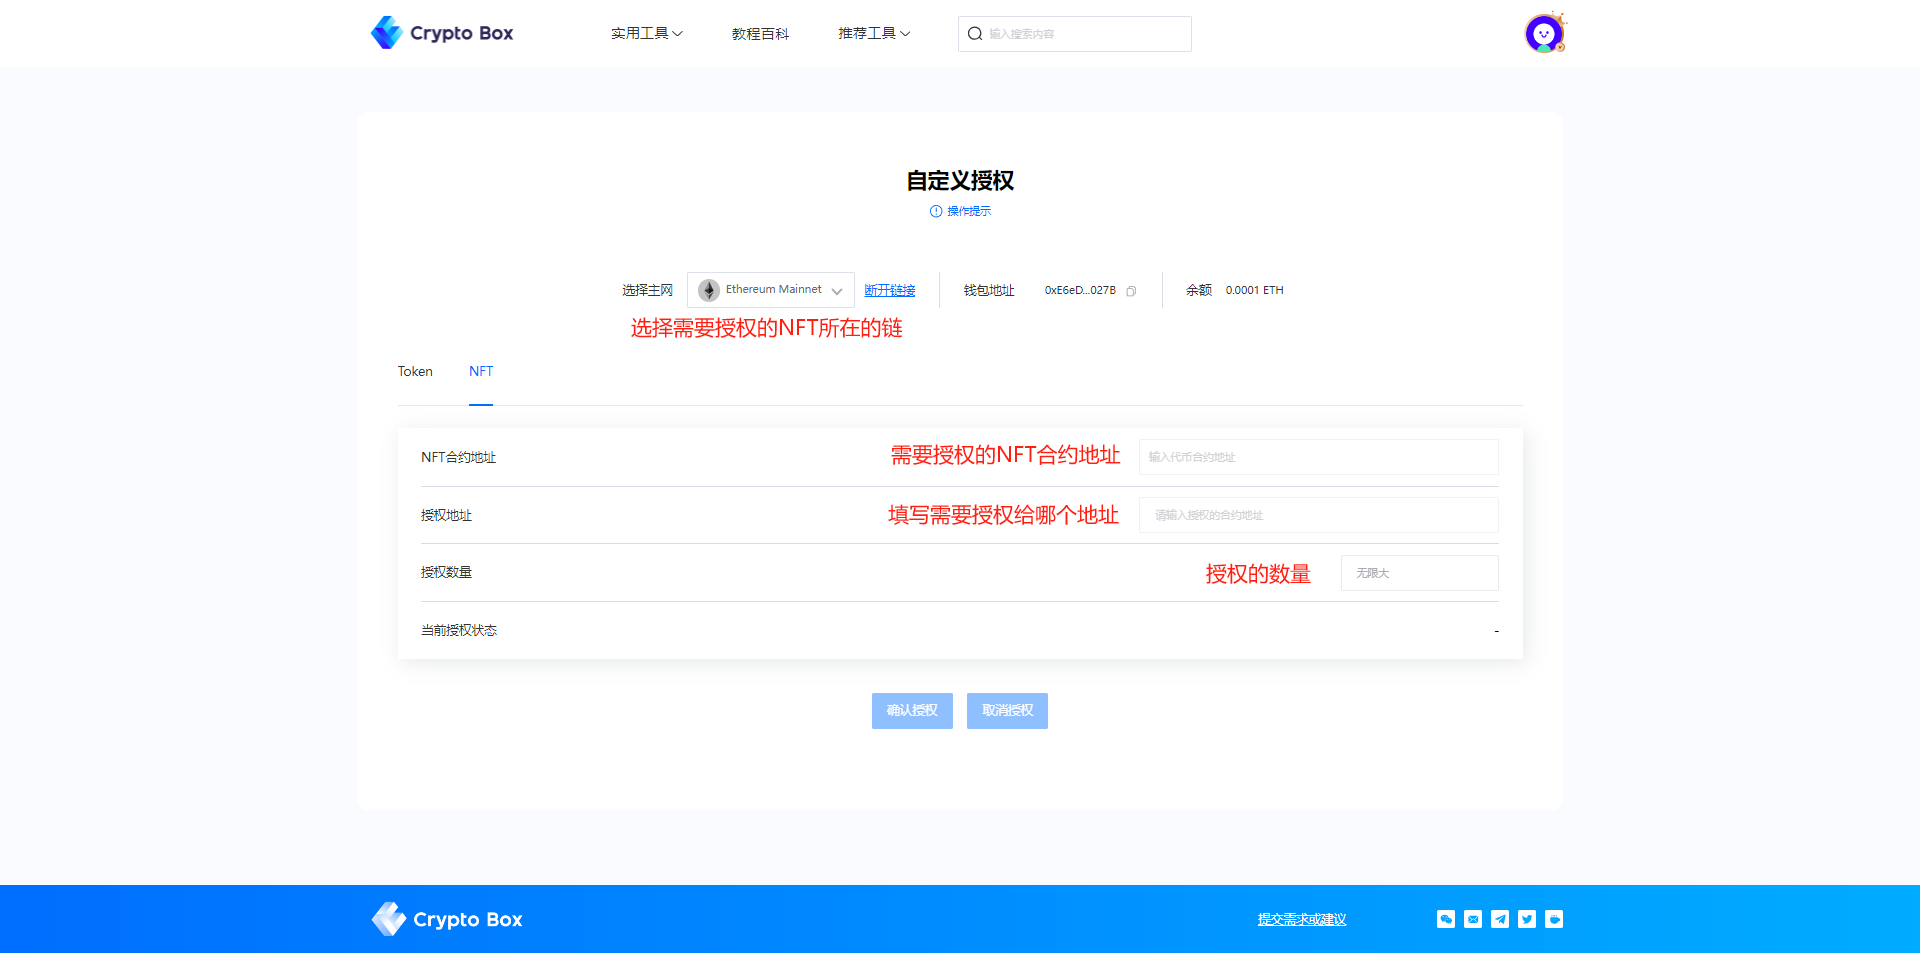The height and width of the screenshot is (953, 1920).
Task: Expand the 推荐工具 menu
Action: coord(874,33)
